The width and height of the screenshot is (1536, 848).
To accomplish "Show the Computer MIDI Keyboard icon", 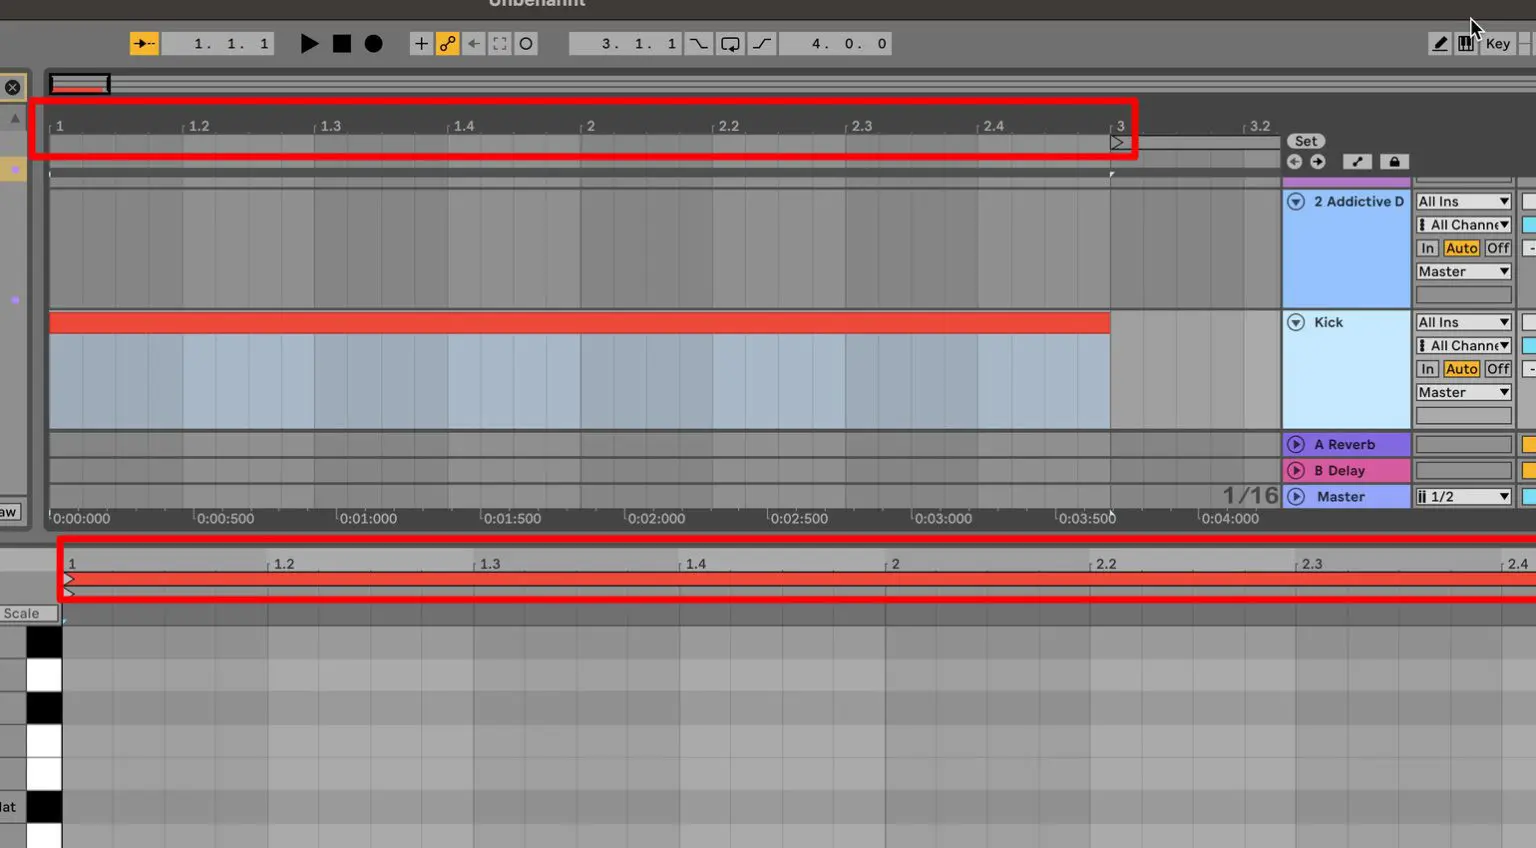I will 1464,43.
